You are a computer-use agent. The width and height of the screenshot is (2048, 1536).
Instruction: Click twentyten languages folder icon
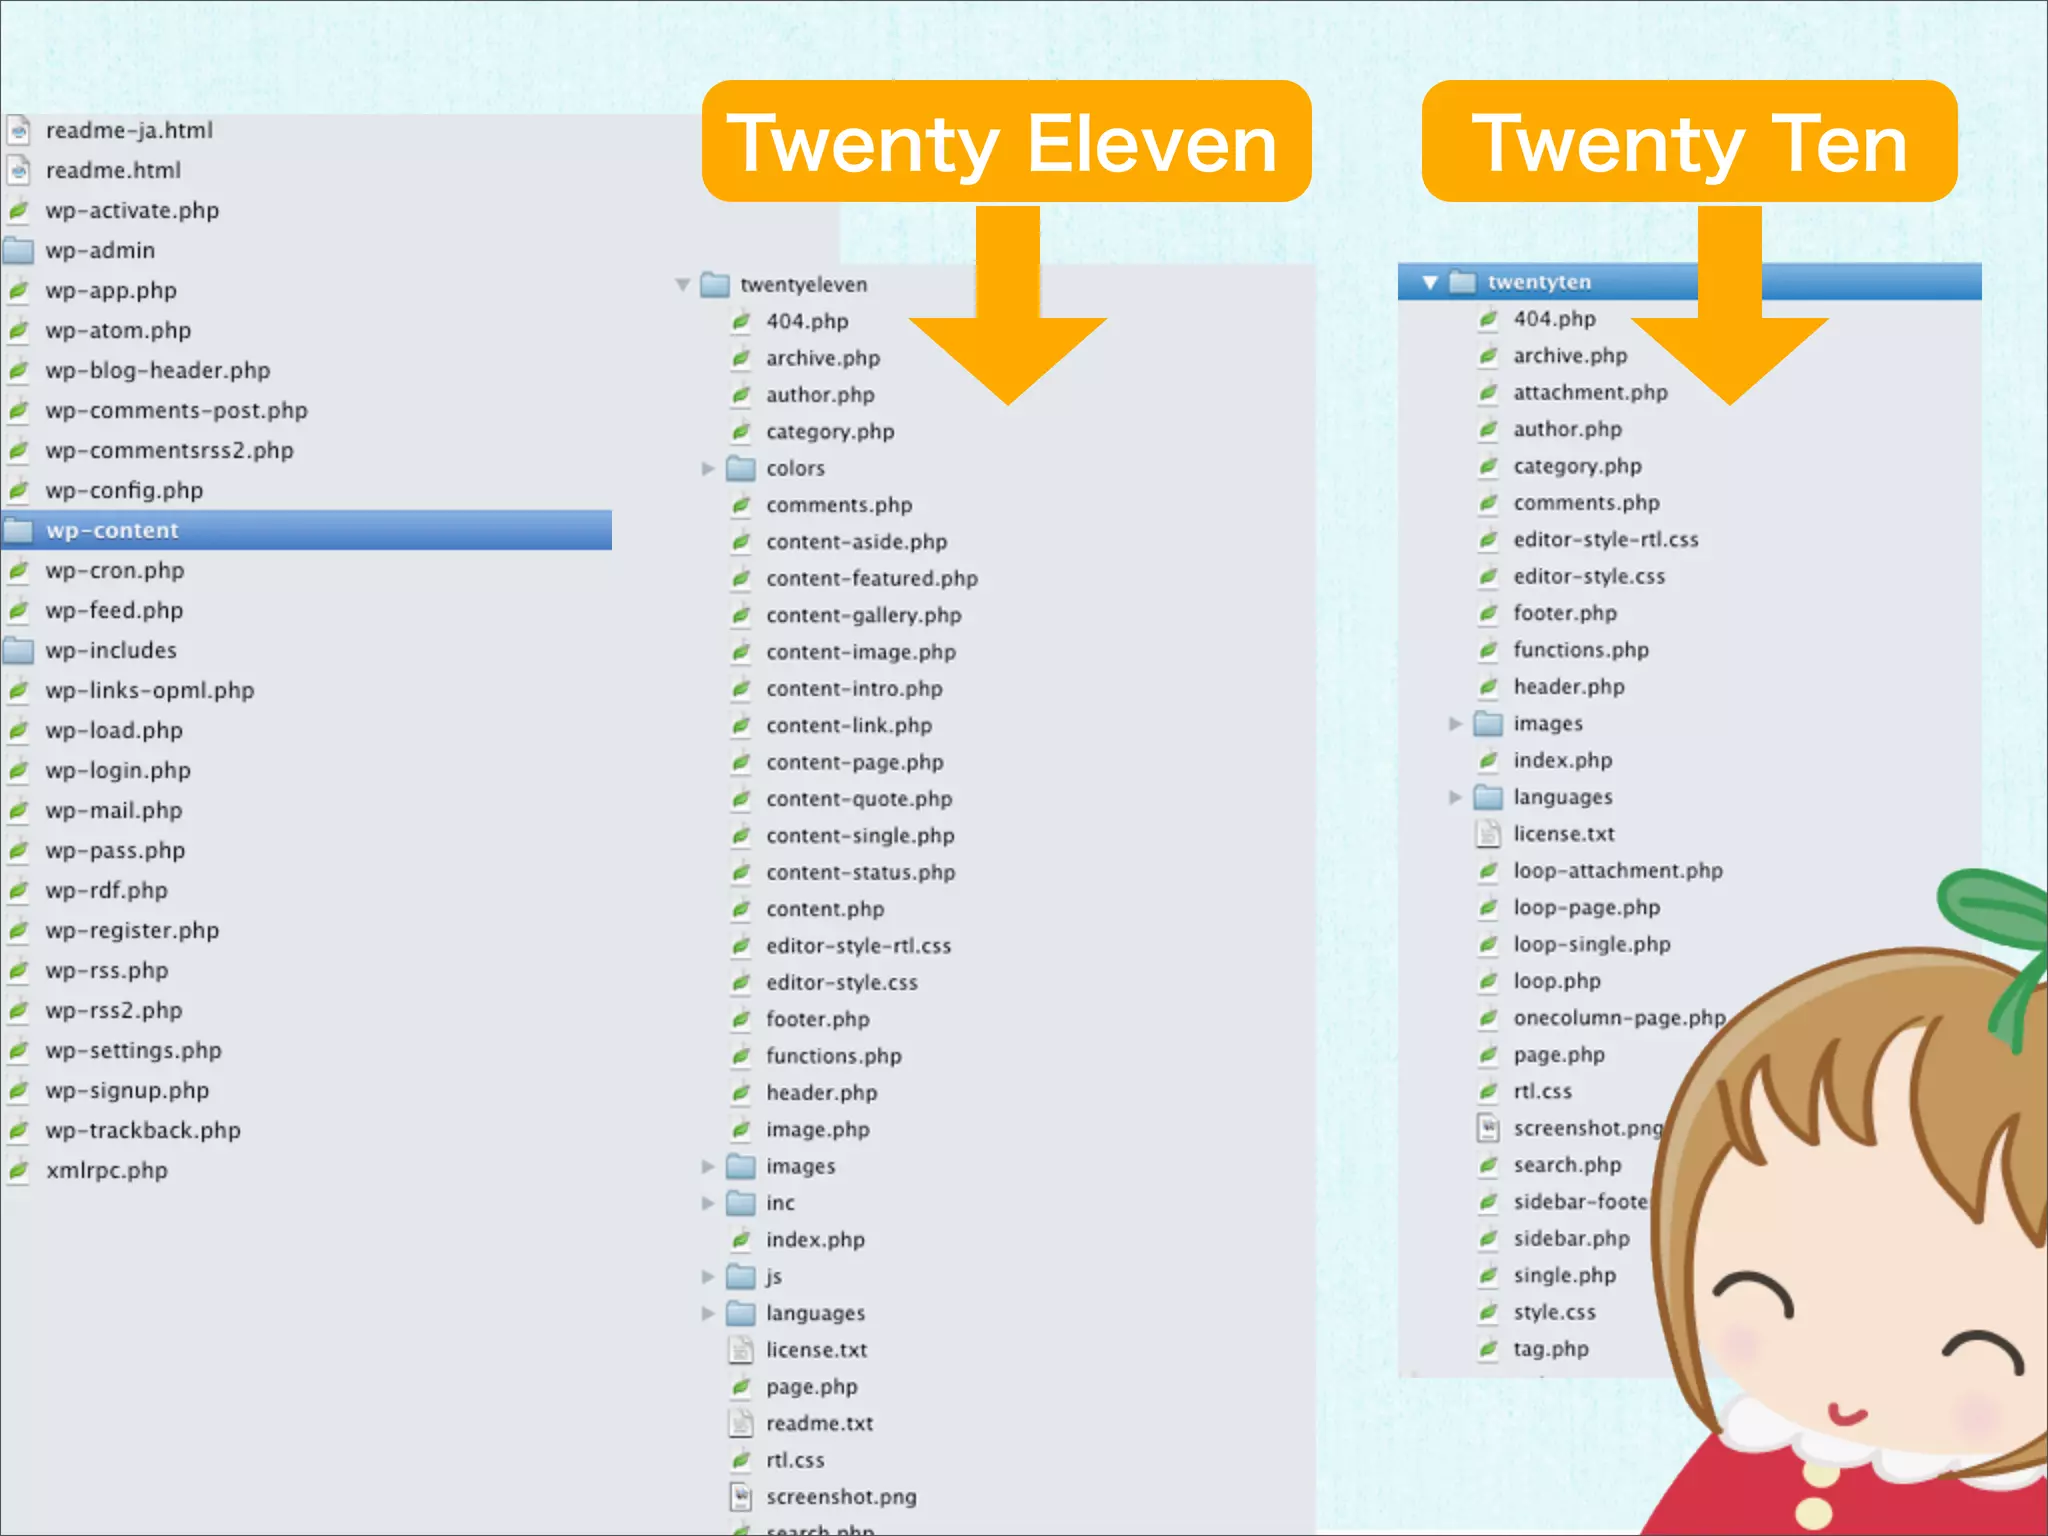click(1489, 797)
